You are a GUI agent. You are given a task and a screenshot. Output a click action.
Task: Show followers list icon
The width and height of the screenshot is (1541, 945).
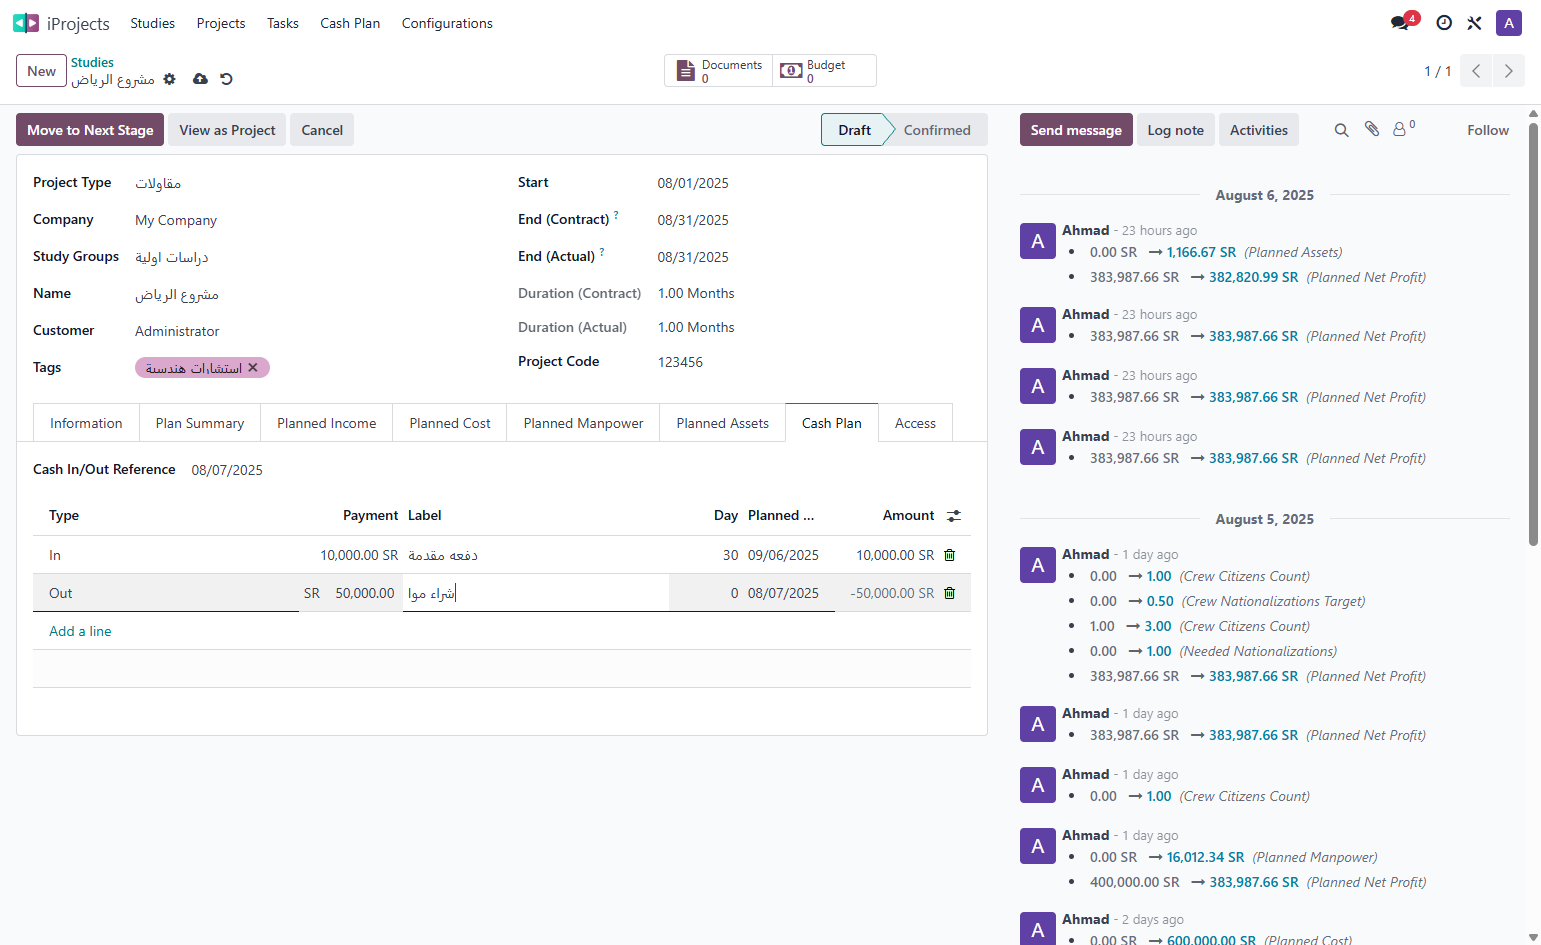click(x=1403, y=129)
